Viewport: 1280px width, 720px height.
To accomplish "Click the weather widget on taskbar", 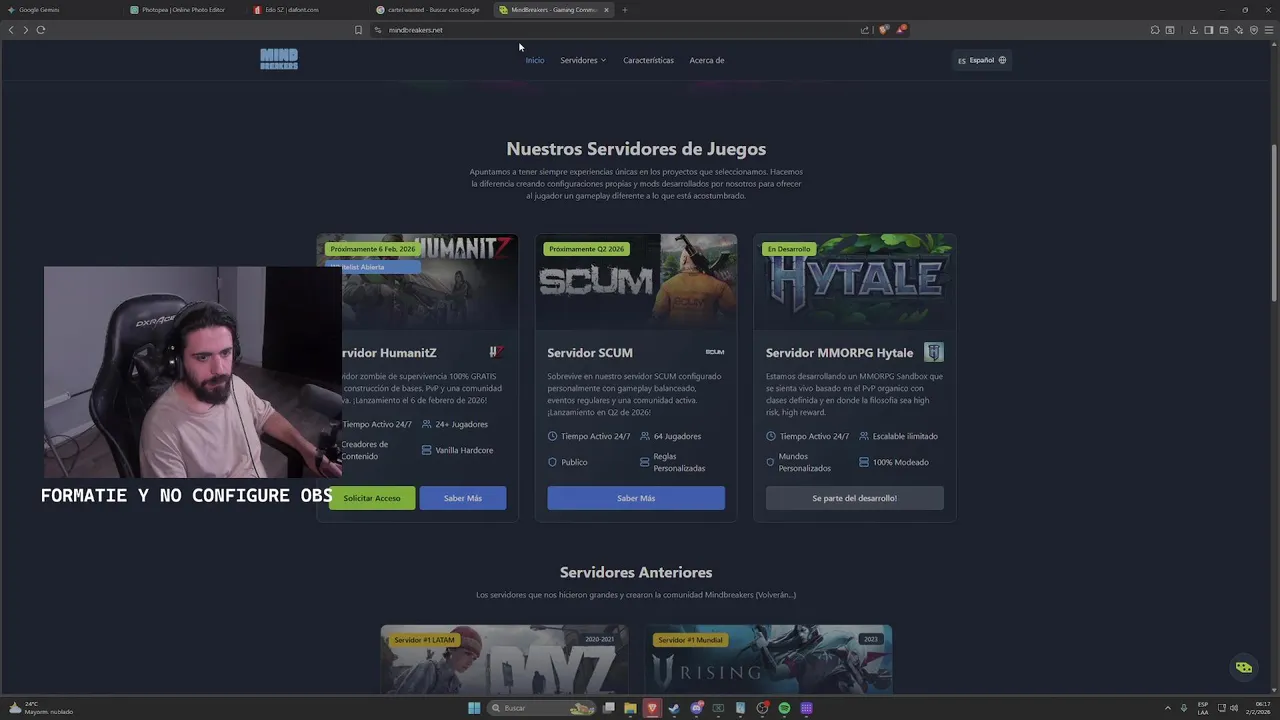I will coord(40,708).
